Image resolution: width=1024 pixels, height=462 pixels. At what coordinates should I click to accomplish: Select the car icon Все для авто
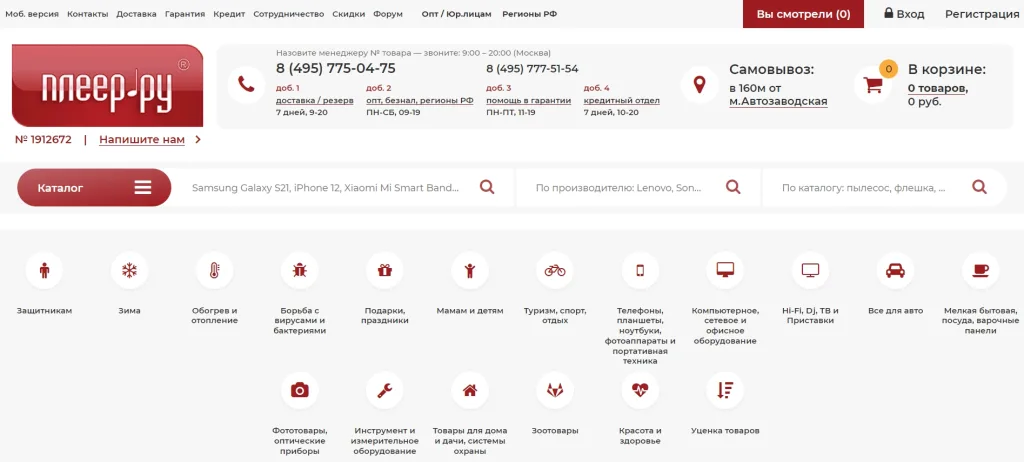point(895,270)
